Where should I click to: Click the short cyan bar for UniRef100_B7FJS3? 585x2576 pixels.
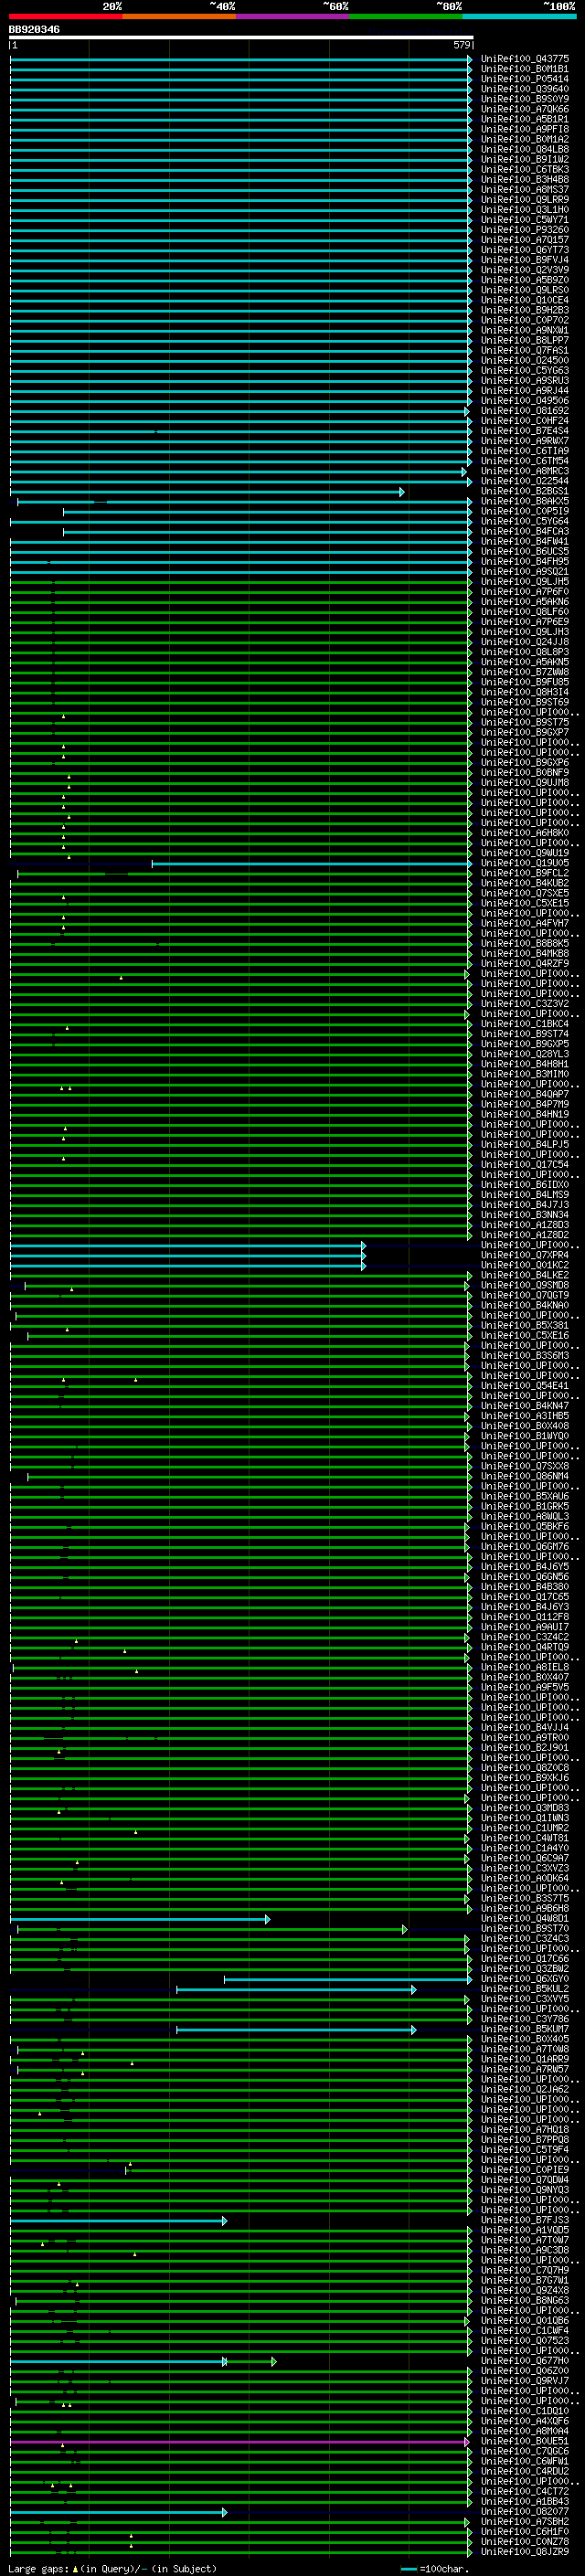click(118, 2221)
